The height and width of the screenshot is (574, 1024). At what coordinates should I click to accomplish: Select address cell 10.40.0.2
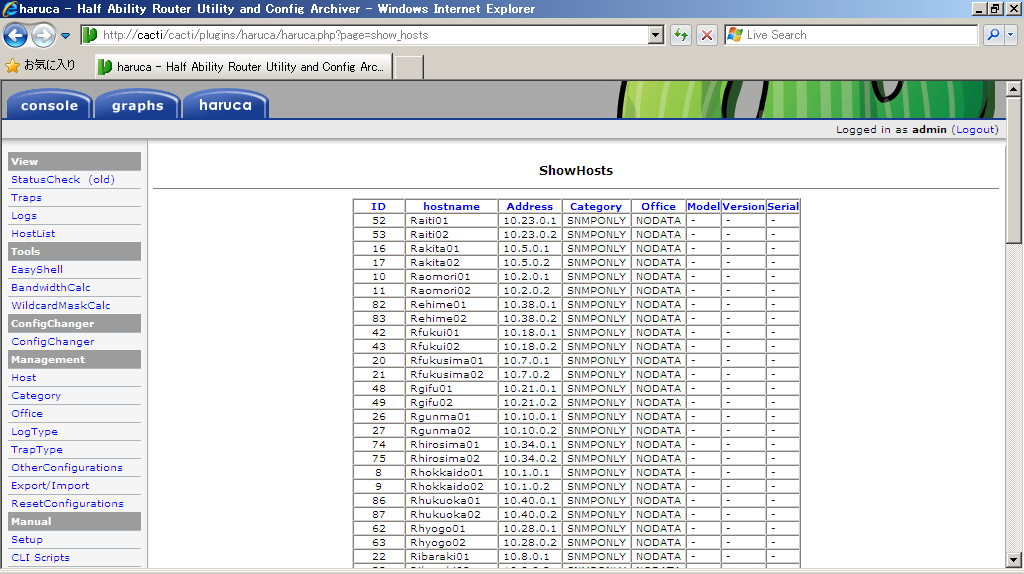click(530, 515)
